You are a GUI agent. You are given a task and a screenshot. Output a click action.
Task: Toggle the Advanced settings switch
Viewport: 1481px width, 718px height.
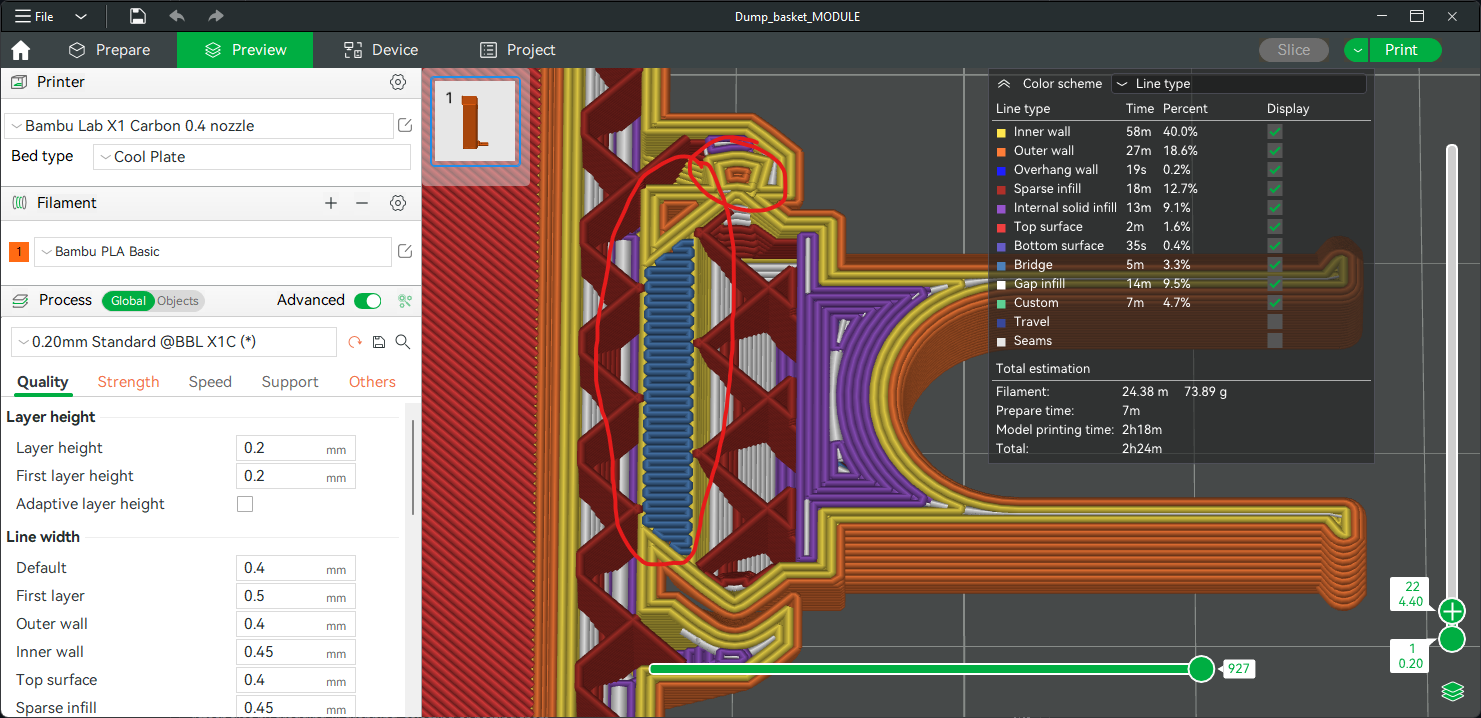pyautogui.click(x=368, y=300)
